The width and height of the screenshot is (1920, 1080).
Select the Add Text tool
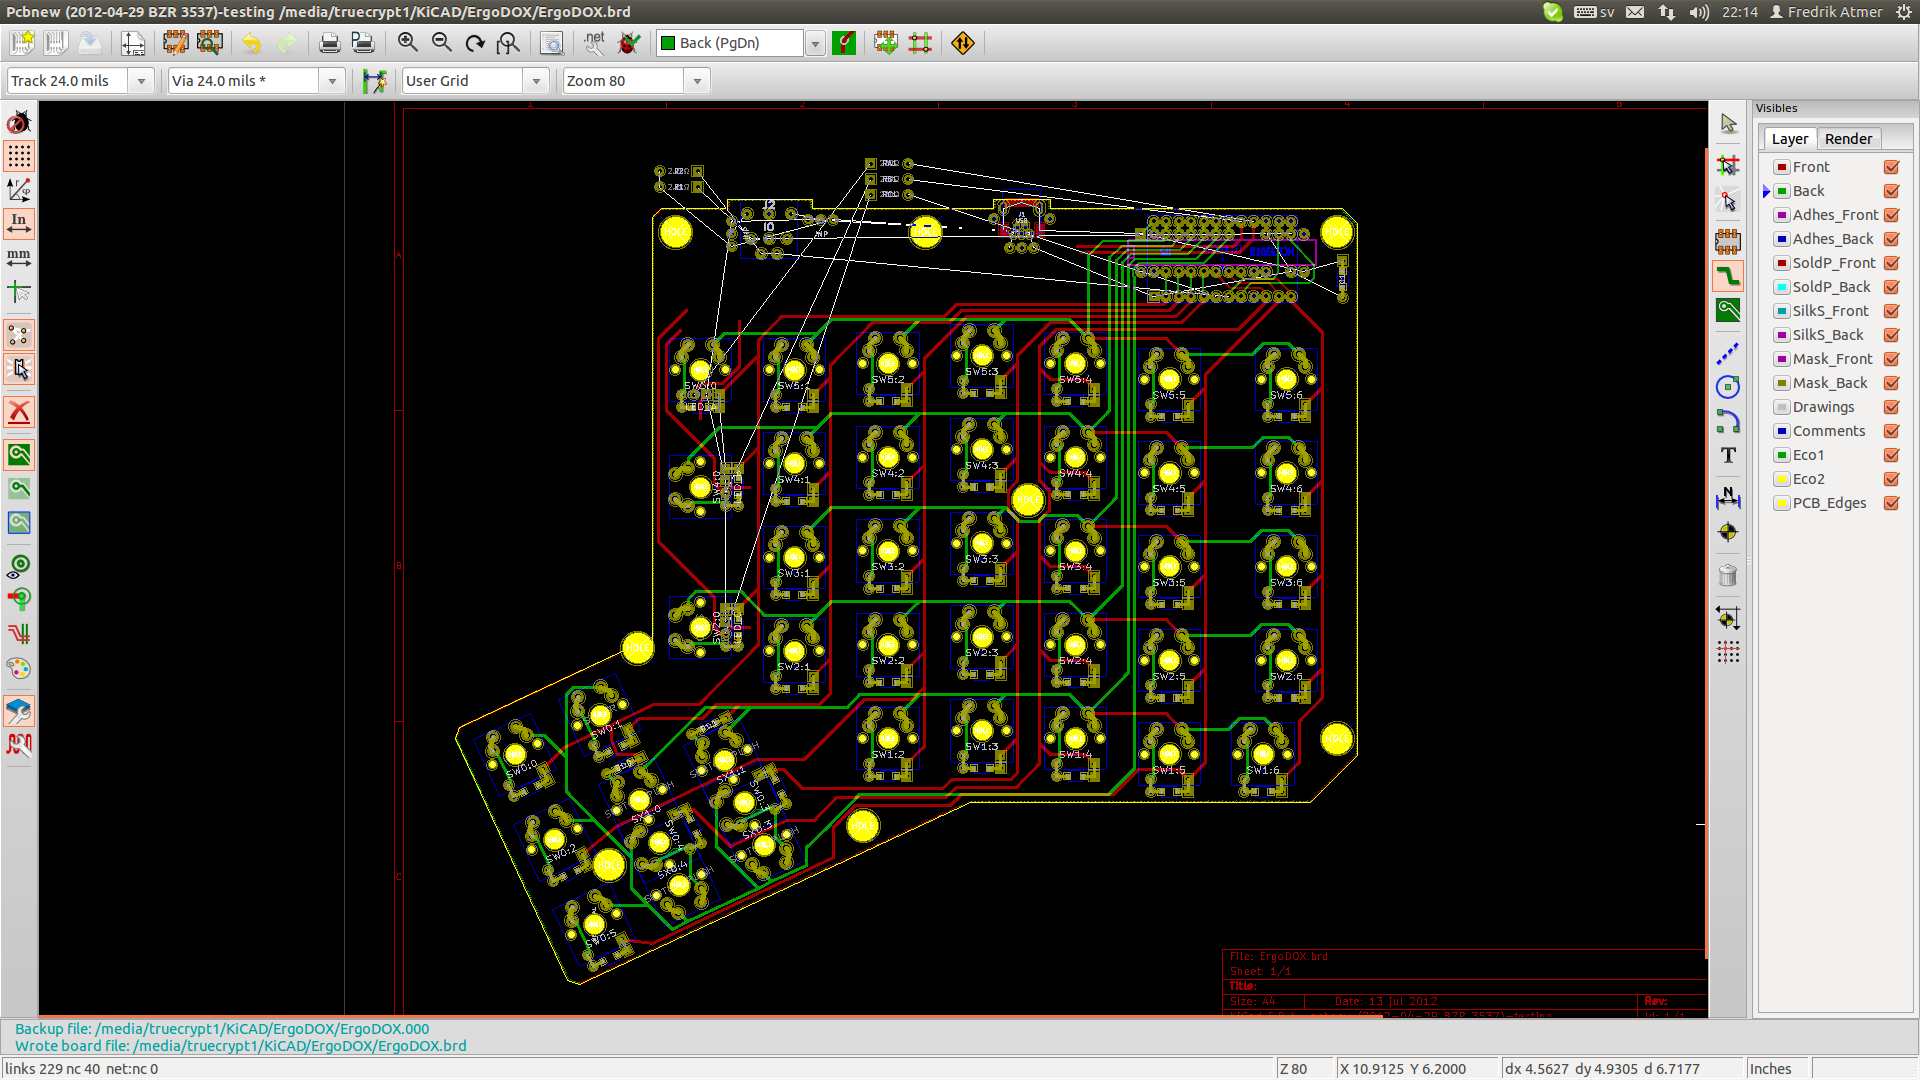click(1728, 456)
